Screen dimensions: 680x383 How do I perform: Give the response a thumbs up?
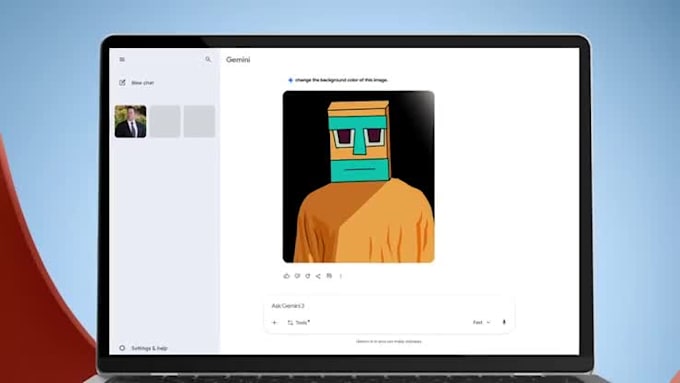click(x=286, y=276)
